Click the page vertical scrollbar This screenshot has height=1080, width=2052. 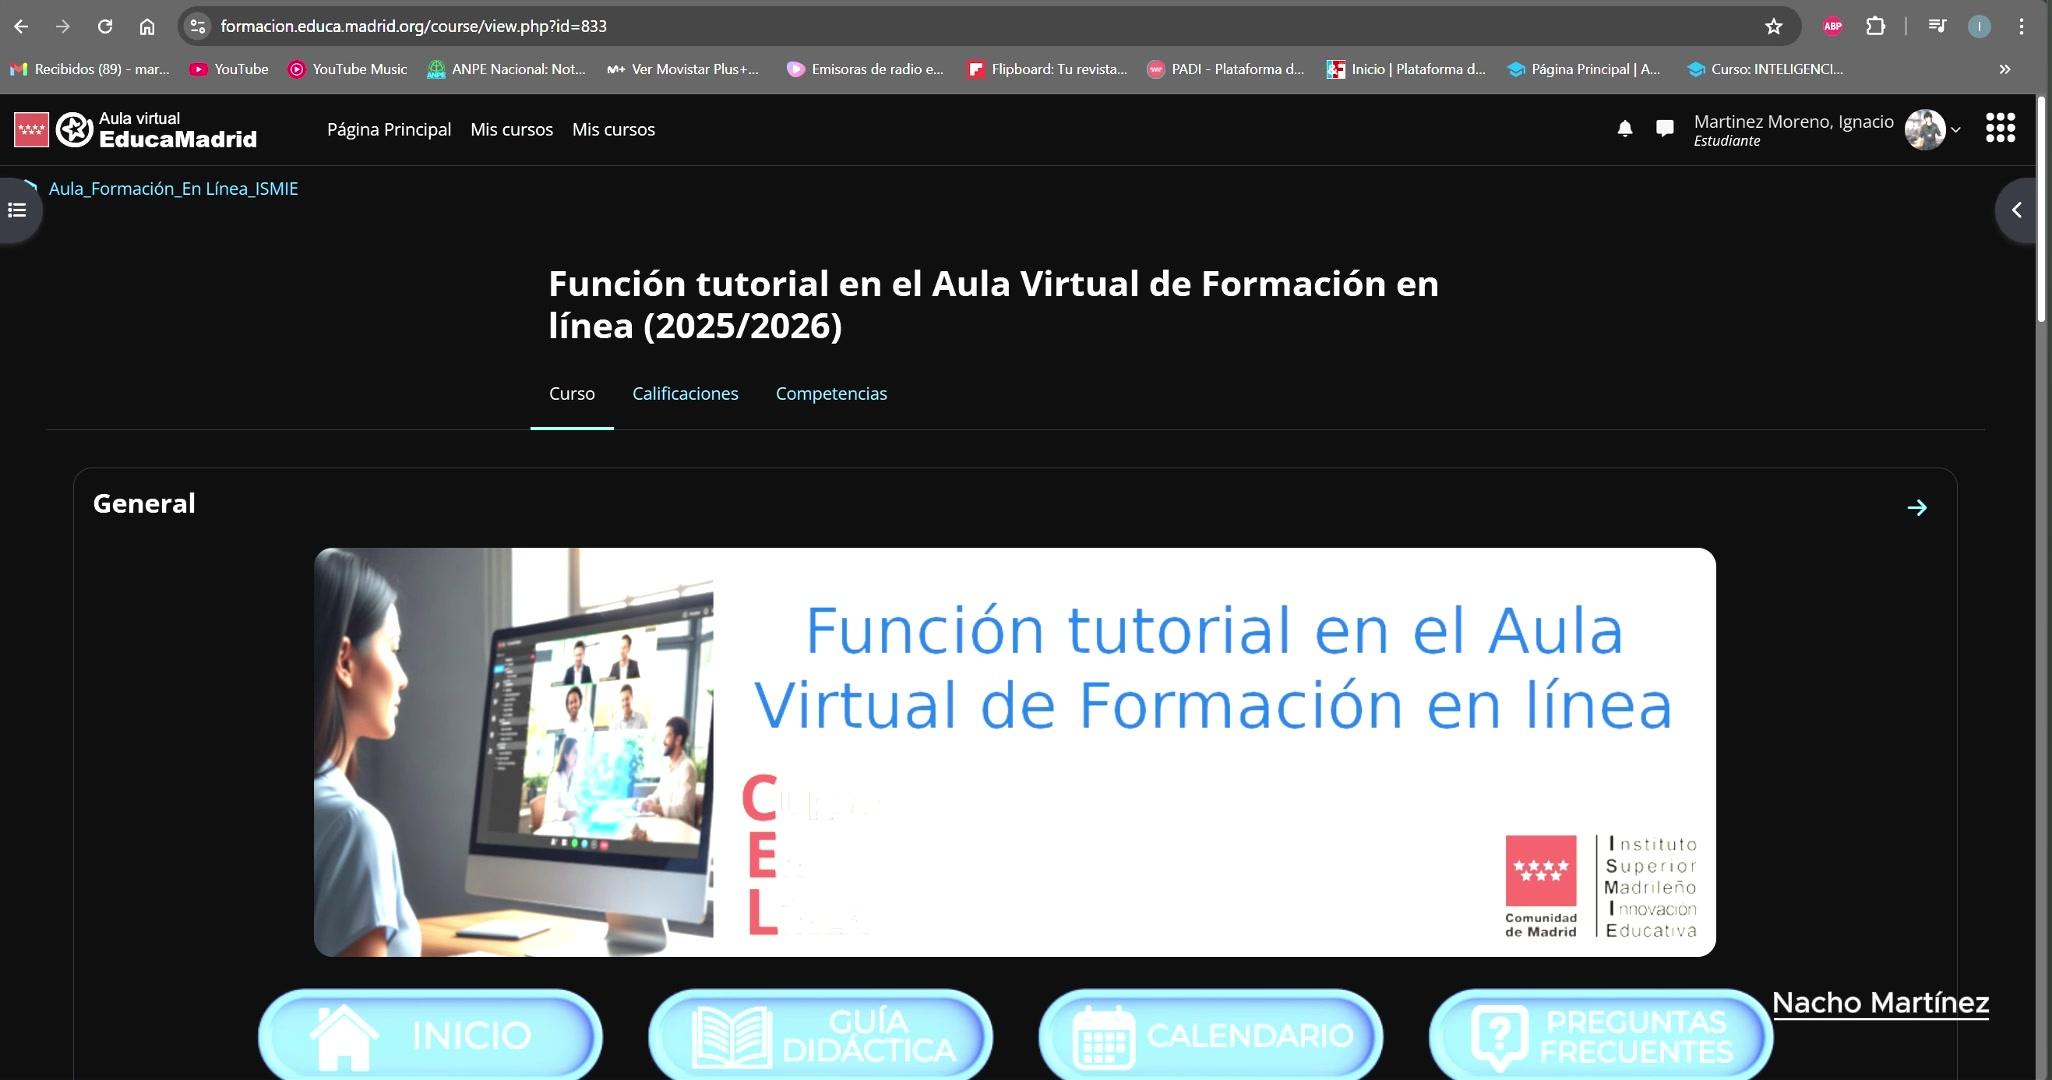coord(2043,210)
